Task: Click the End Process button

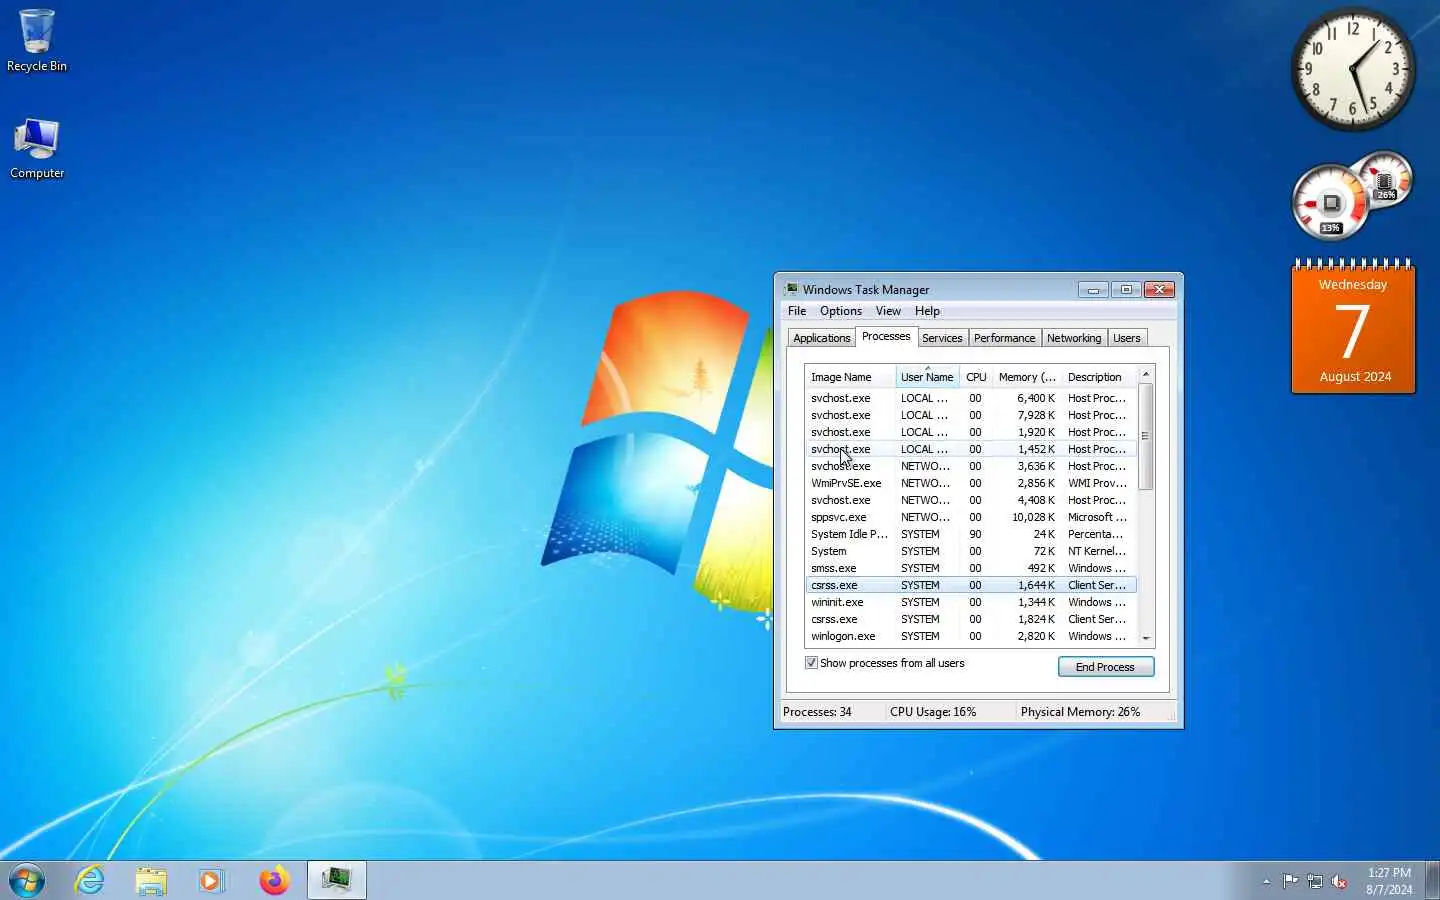Action: (1106, 667)
